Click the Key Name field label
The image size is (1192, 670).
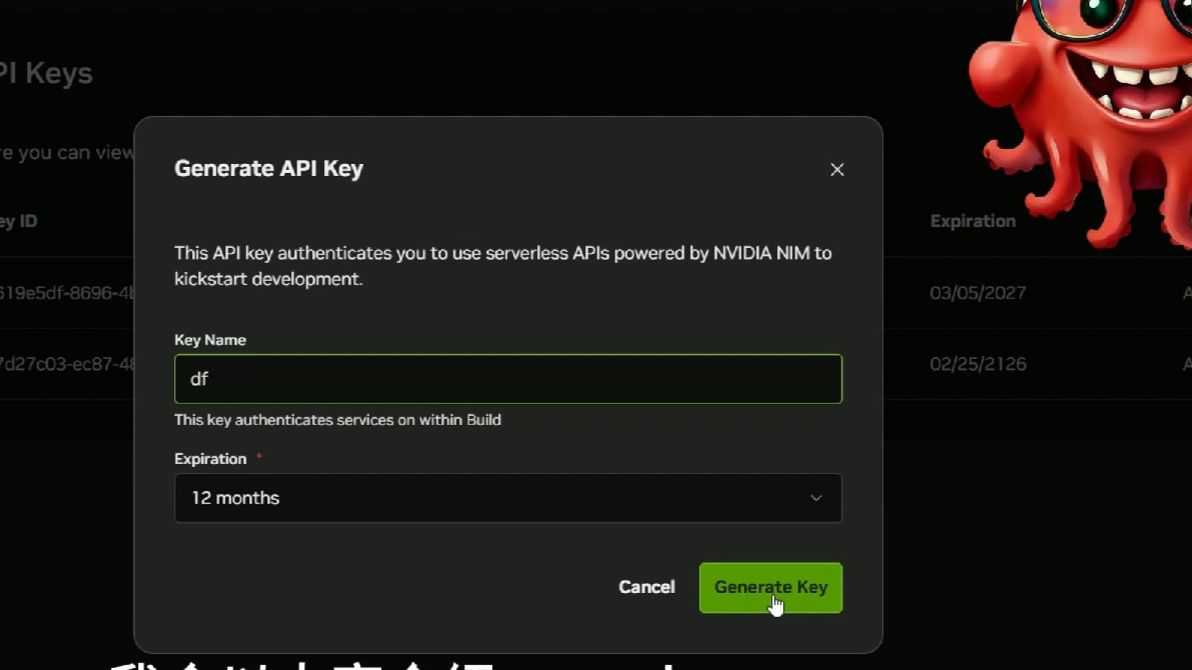tap(210, 340)
